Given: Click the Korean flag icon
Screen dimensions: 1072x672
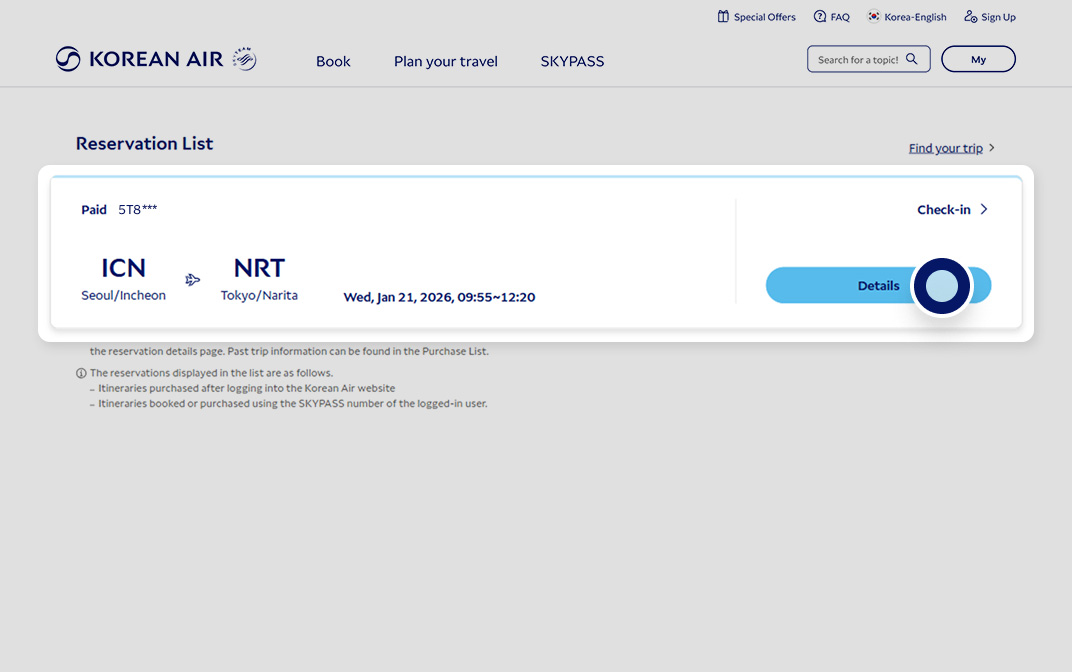Looking at the screenshot, I should (x=874, y=17).
